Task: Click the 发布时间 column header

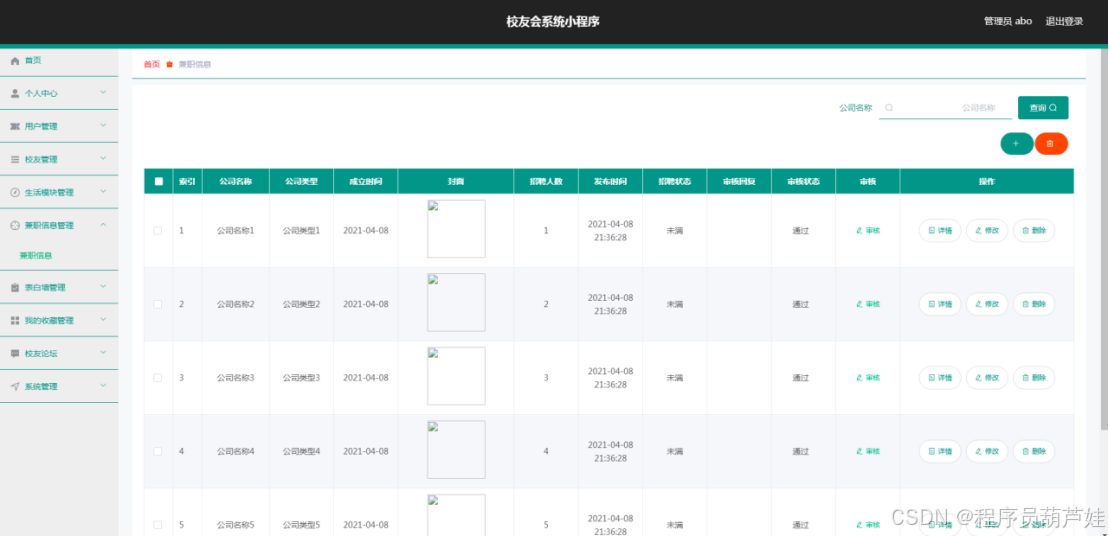Action: pos(610,181)
